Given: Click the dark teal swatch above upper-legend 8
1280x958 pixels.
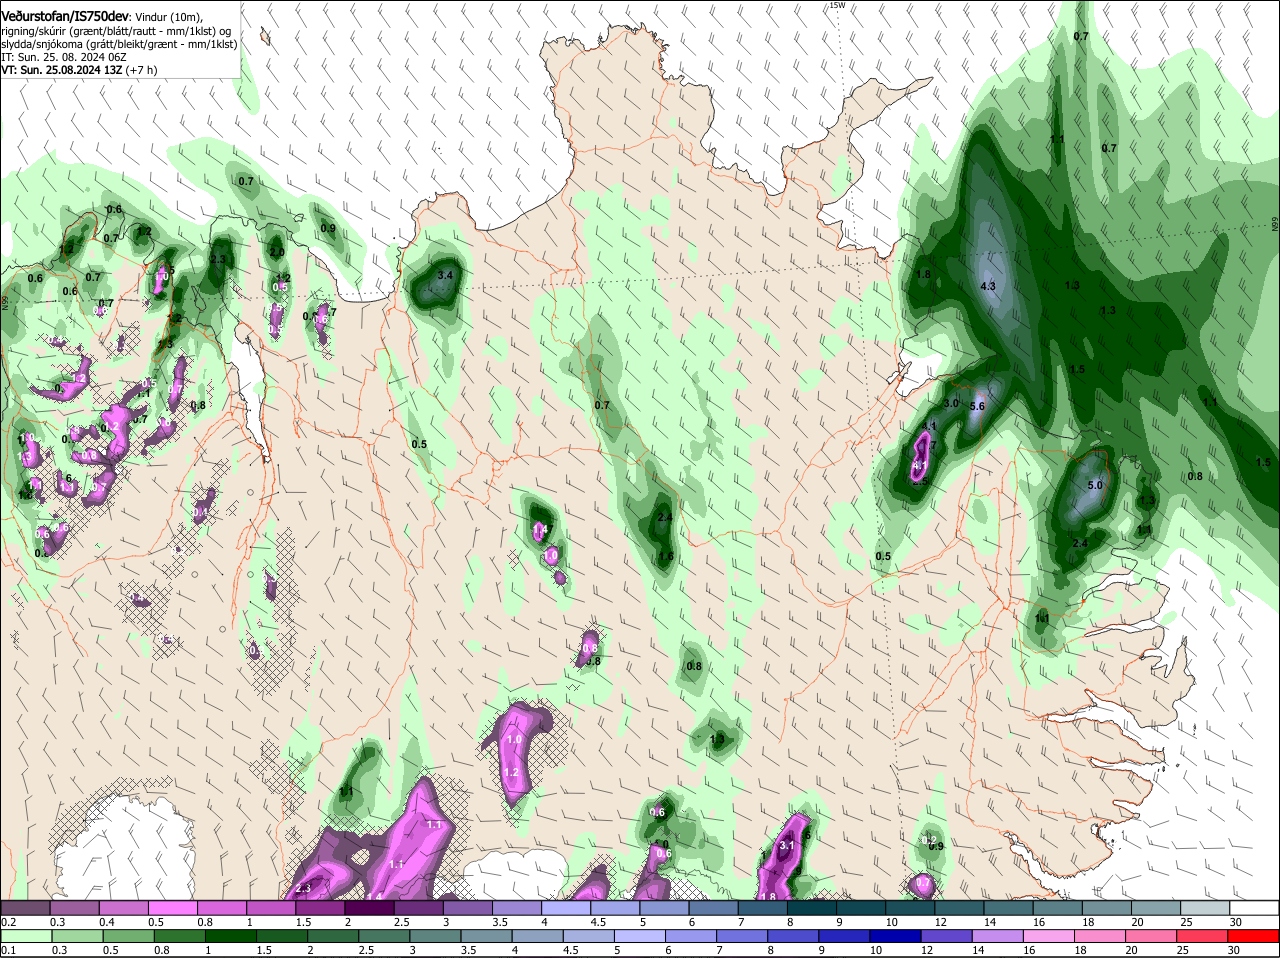Looking at the screenshot, I should (x=813, y=908).
